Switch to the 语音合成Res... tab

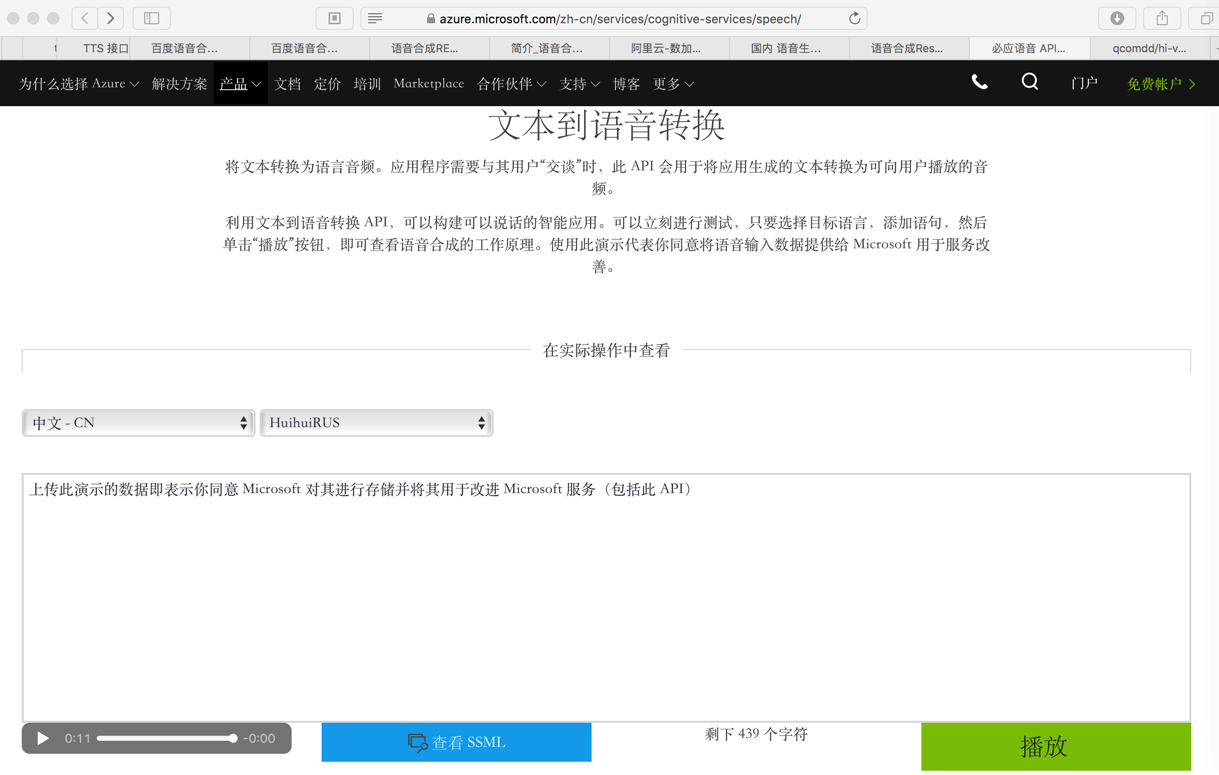(906, 48)
